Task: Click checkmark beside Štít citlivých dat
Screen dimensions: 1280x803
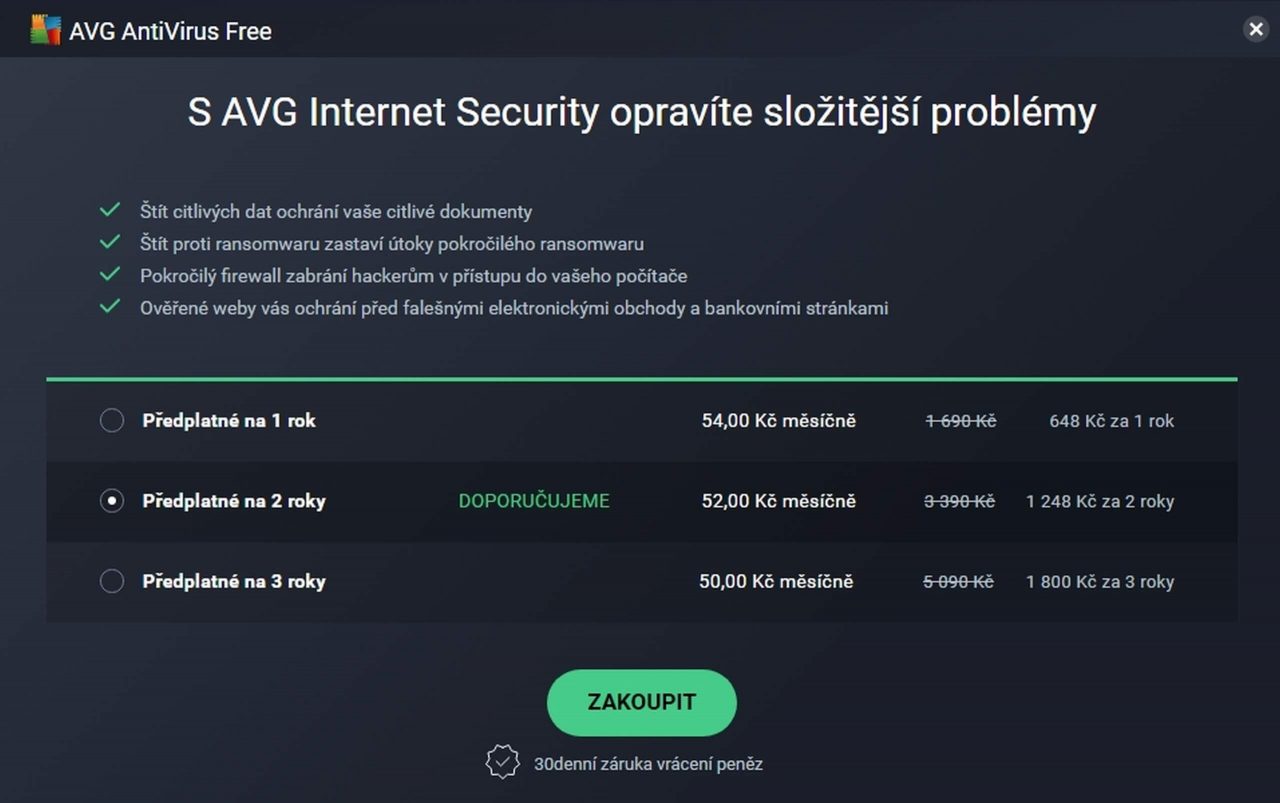Action: 110,210
